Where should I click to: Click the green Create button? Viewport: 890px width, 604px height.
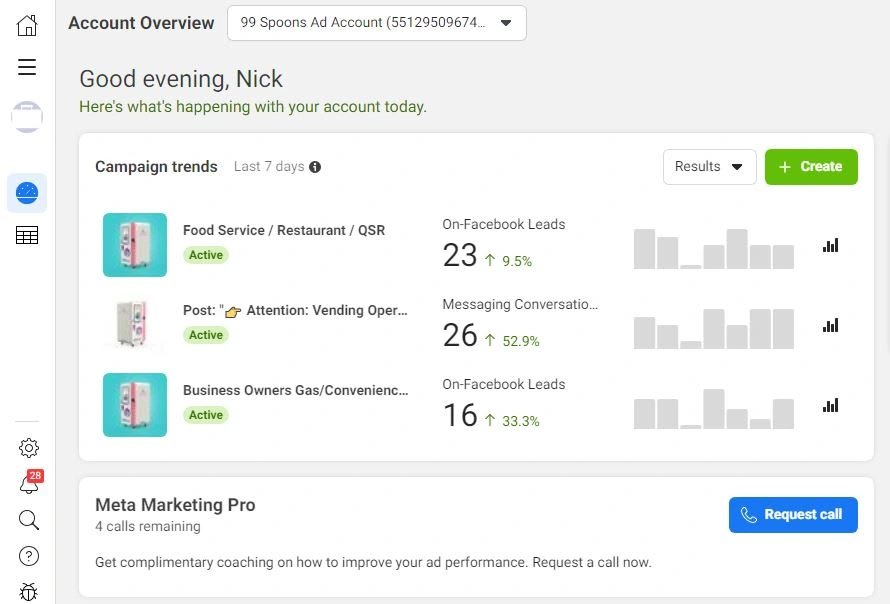click(x=811, y=167)
